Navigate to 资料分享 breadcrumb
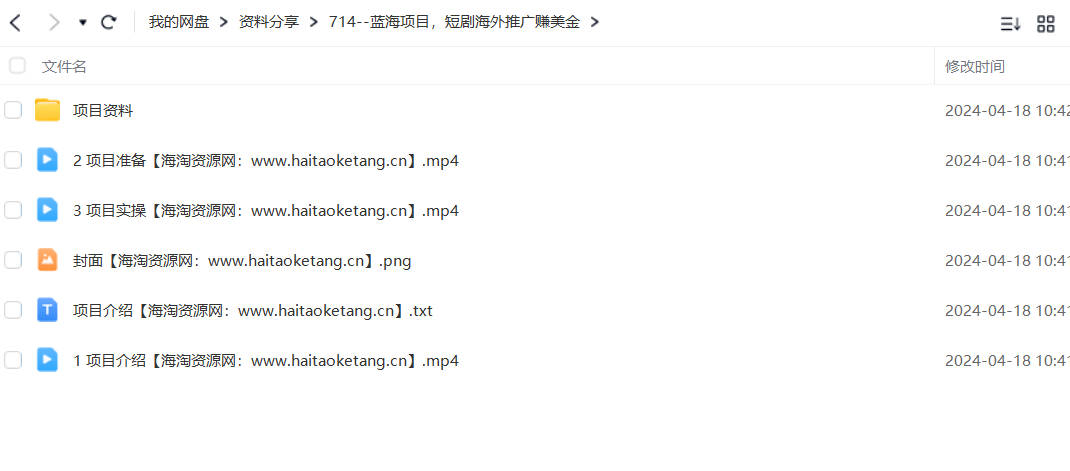The height and width of the screenshot is (471, 1070). click(x=269, y=22)
